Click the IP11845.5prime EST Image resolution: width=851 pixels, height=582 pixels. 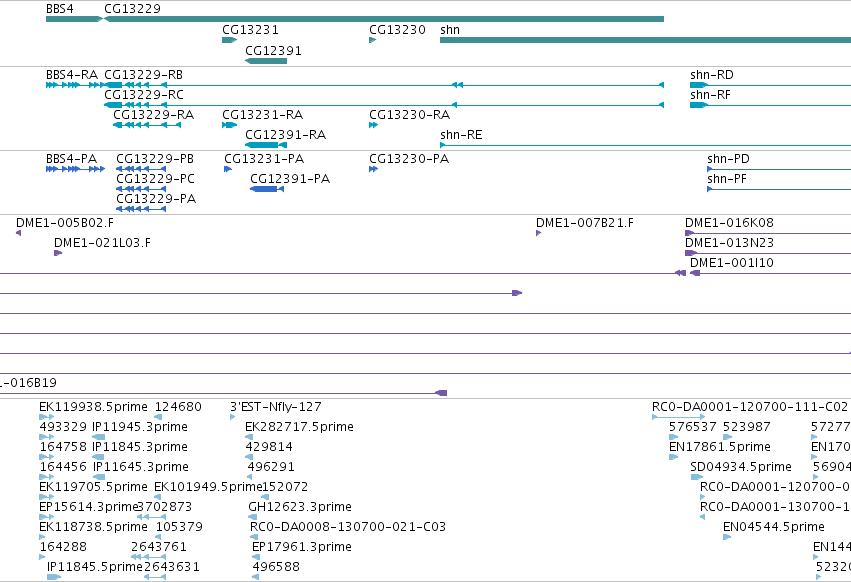pos(54,577)
